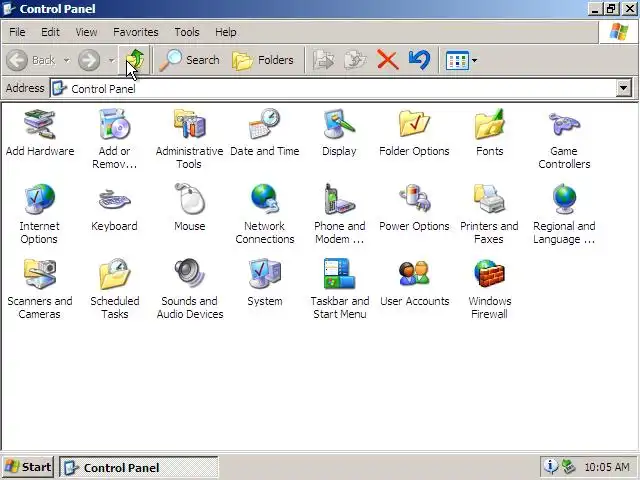640x480 pixels.
Task: Expand the Address bar dropdown arrow
Action: point(624,88)
